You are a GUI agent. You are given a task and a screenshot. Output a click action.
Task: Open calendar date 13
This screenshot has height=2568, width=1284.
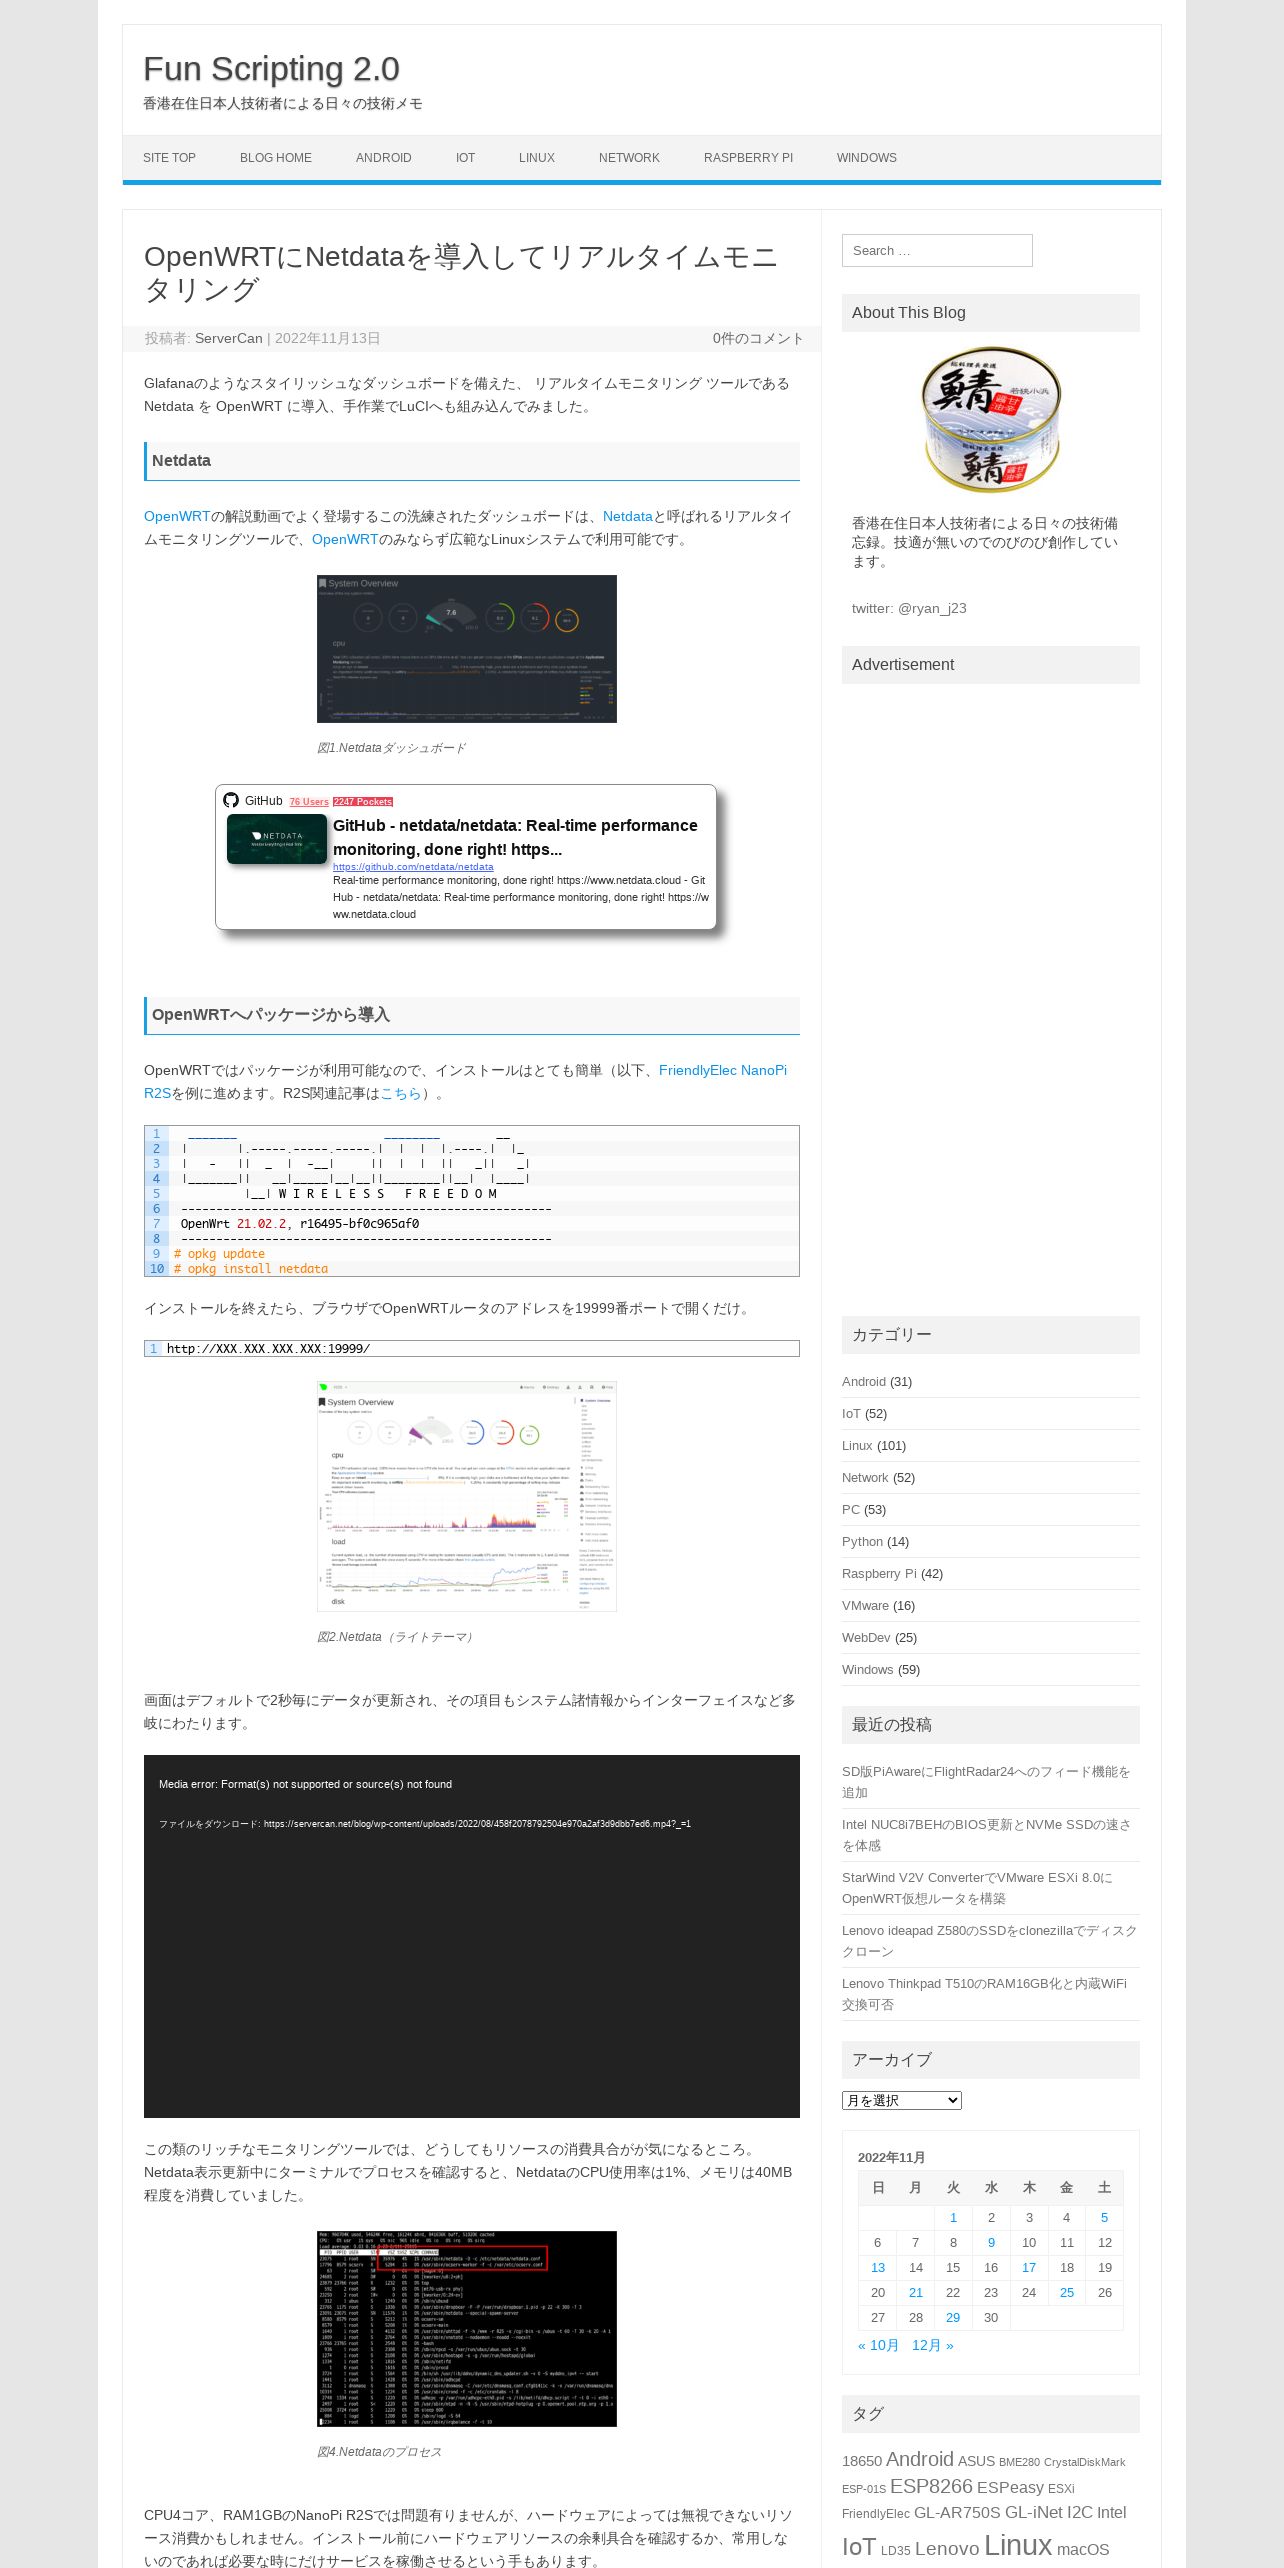click(878, 2268)
